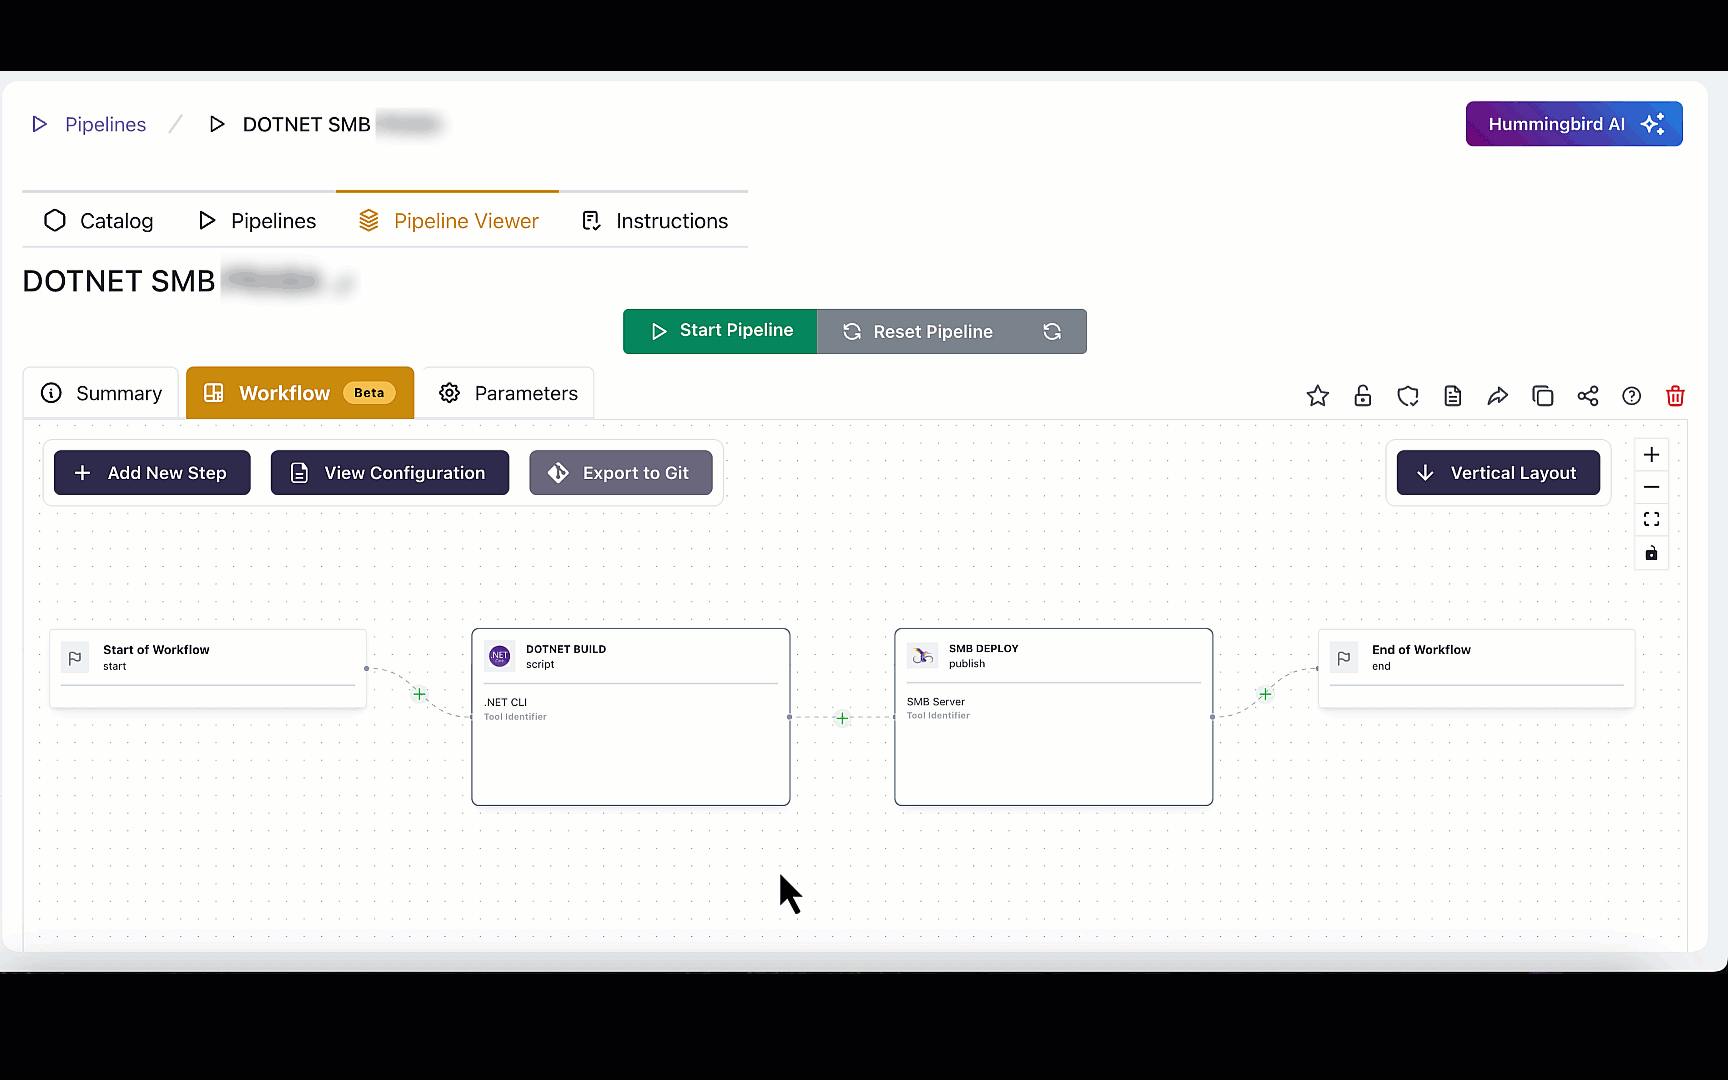Viewport: 1728px width, 1080px height.
Task: Click the curved share arrow icon
Action: coord(1497,396)
